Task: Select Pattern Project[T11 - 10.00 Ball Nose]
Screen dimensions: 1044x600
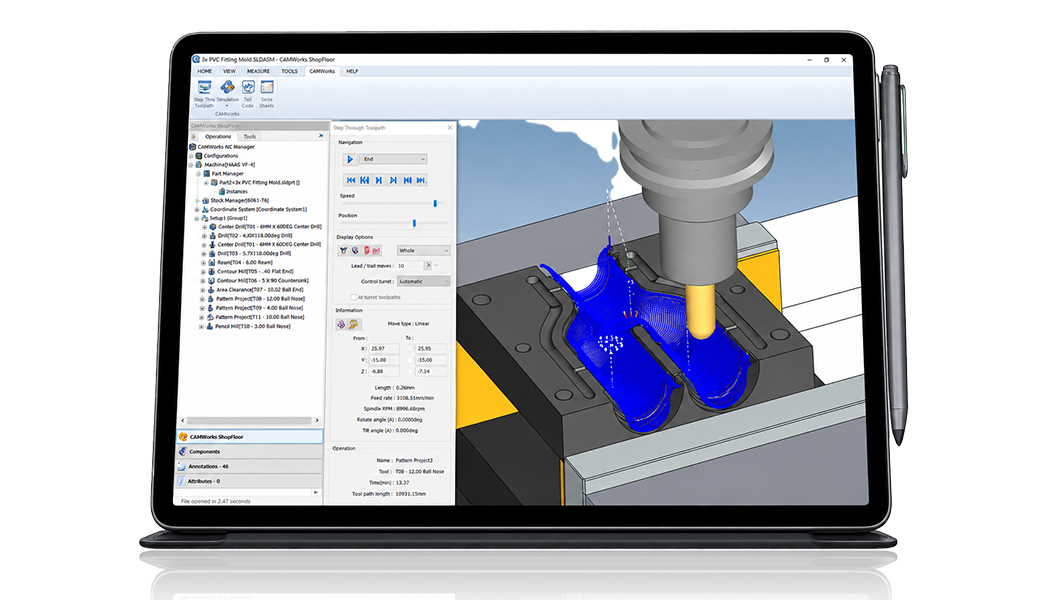Action: [x=259, y=317]
